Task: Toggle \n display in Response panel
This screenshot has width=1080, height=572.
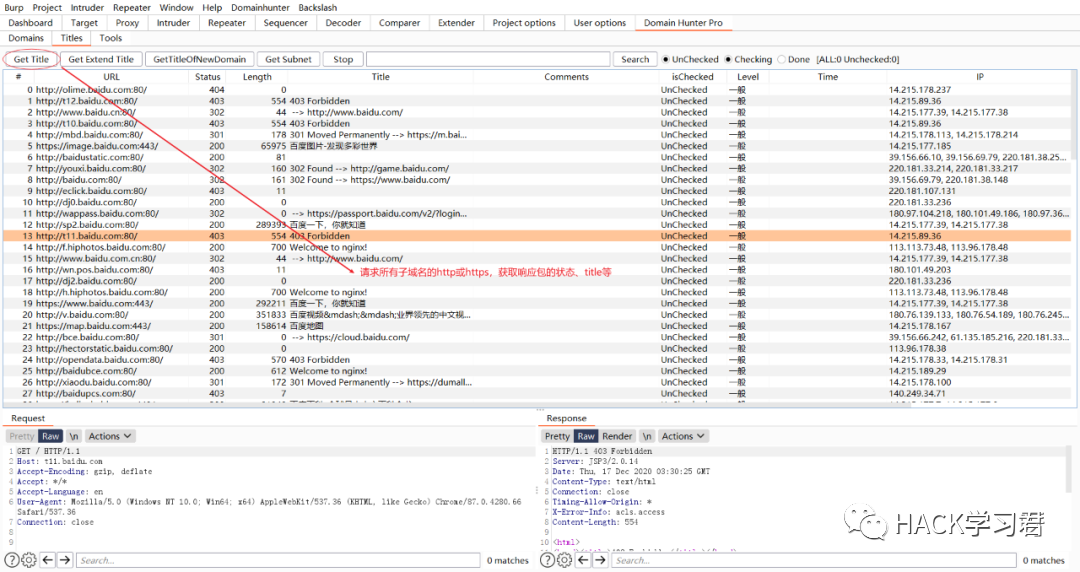Action: click(647, 436)
